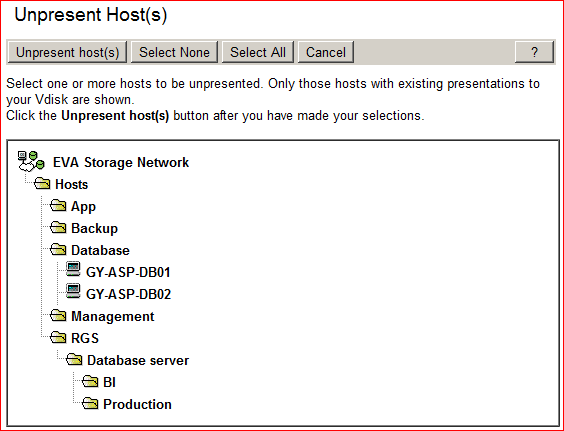The height and width of the screenshot is (431, 564).
Task: Click the Database server folder icon
Action: tap(74, 359)
